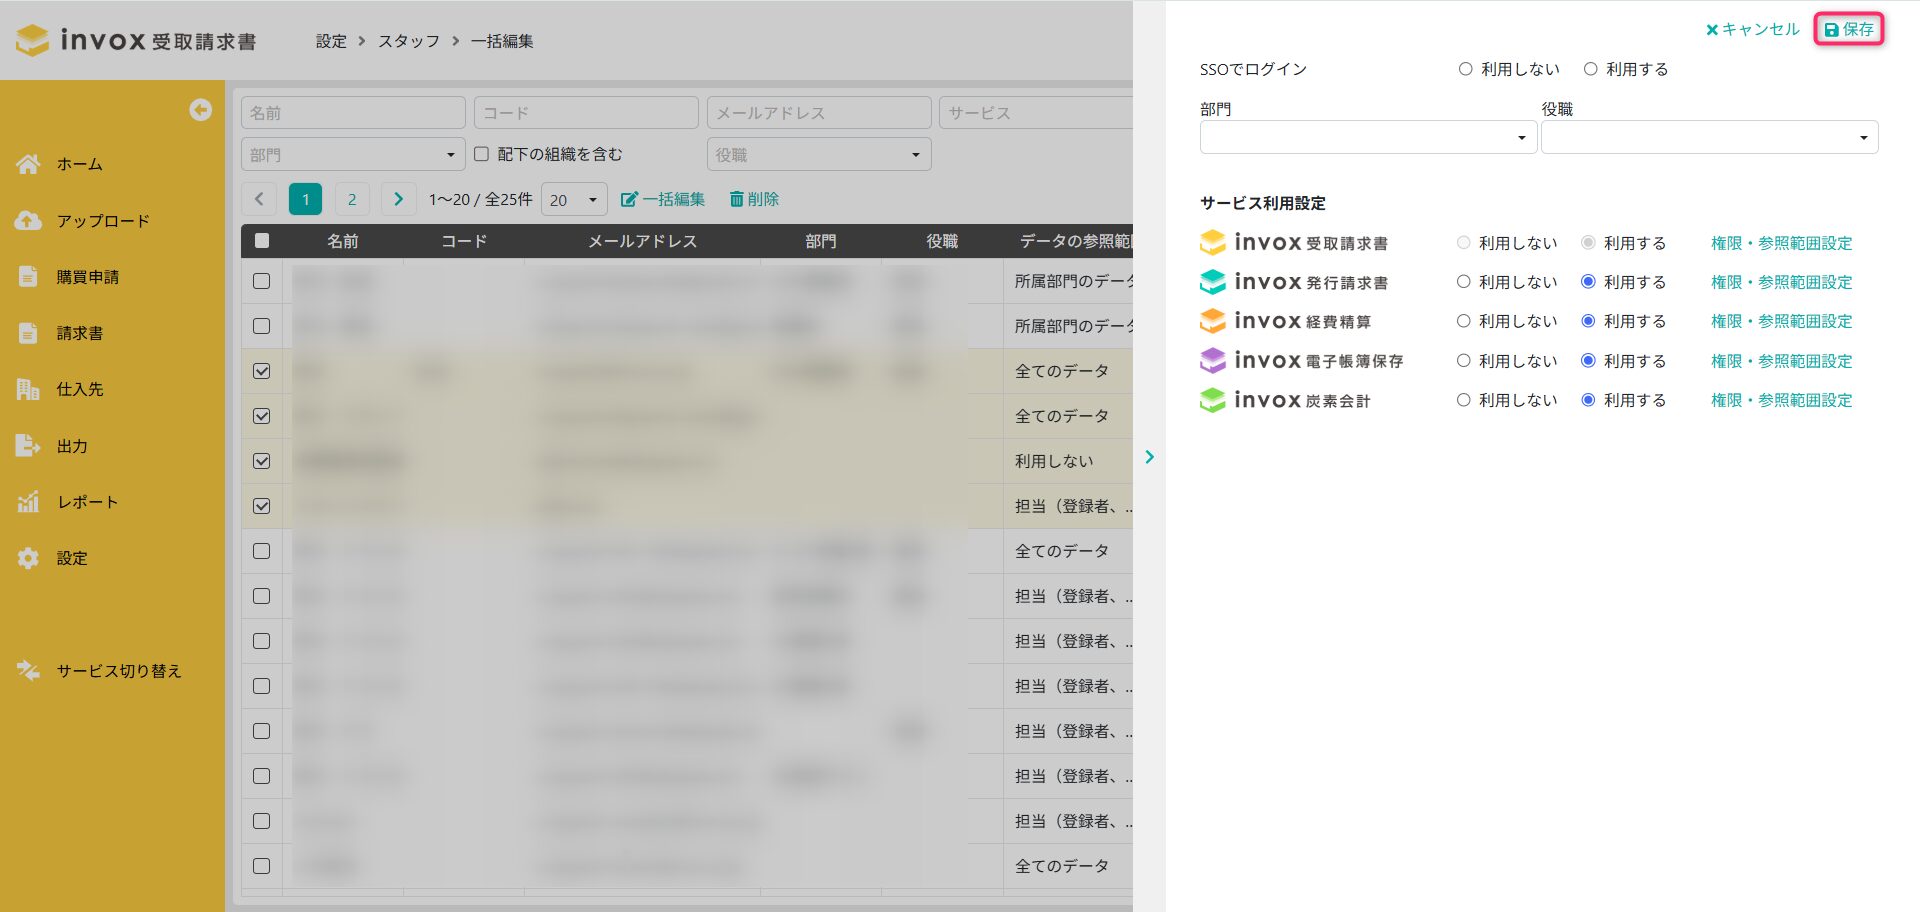Go to previous page arrow
This screenshot has width=1920, height=912.
point(259,199)
